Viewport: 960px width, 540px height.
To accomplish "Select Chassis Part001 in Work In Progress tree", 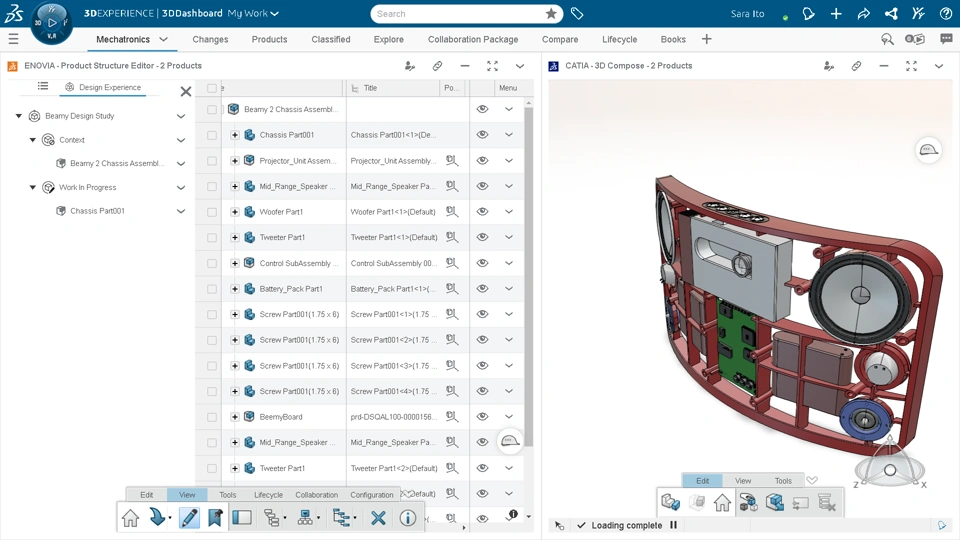I will [x=97, y=211].
